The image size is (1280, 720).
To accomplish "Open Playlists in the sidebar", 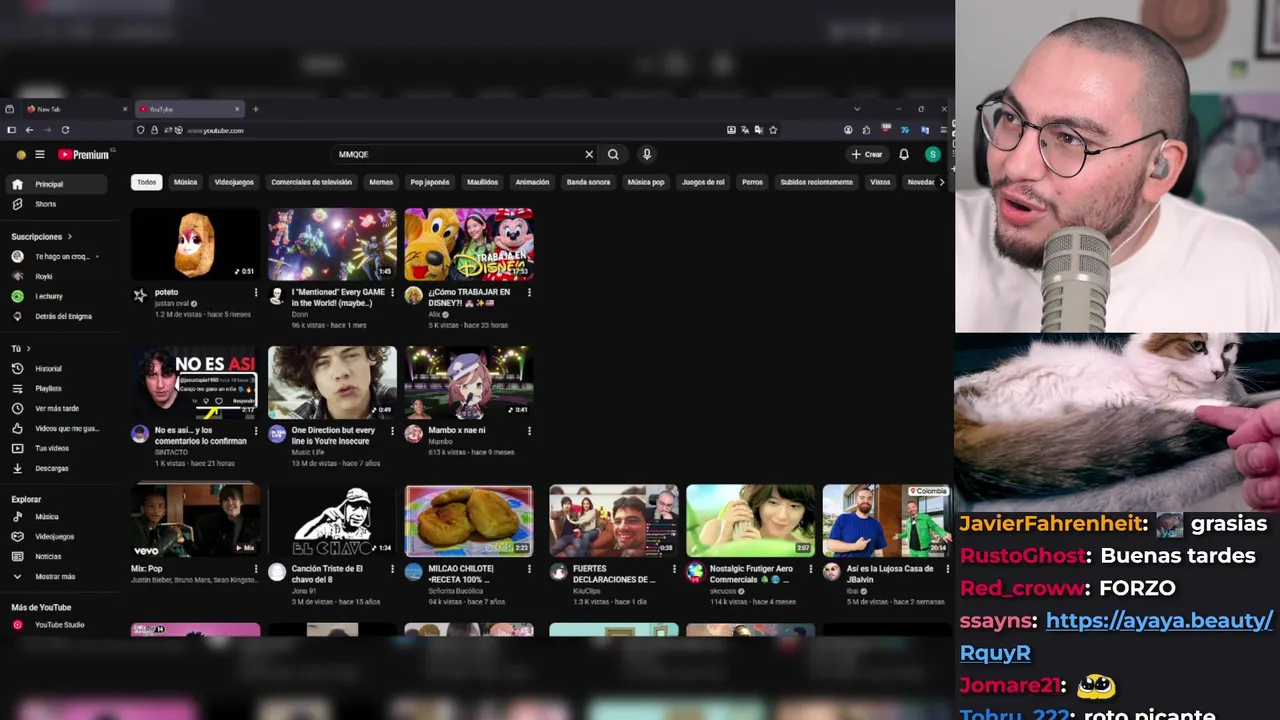I will (56, 388).
